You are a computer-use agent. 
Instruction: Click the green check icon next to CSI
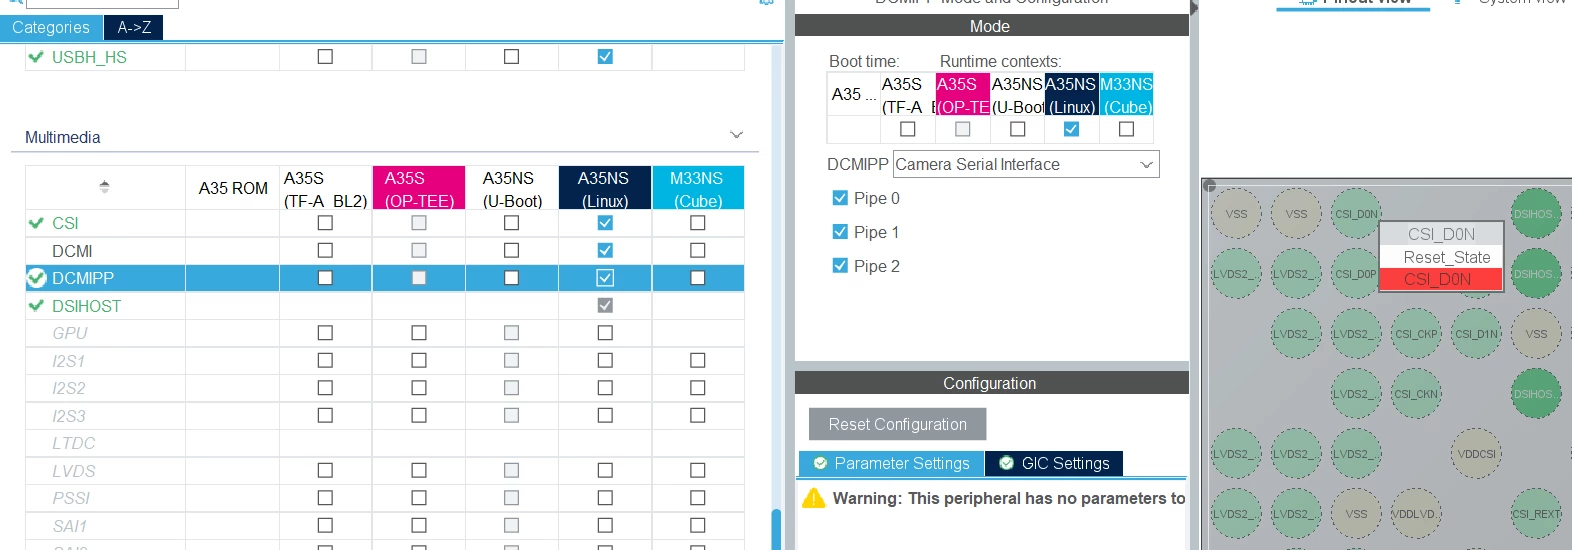[36, 223]
